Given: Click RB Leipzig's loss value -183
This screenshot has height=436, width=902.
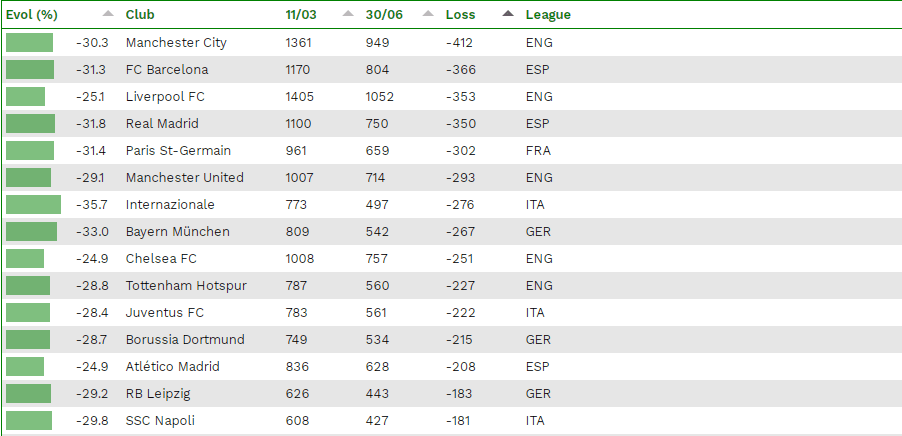Looking at the screenshot, I should tap(459, 394).
